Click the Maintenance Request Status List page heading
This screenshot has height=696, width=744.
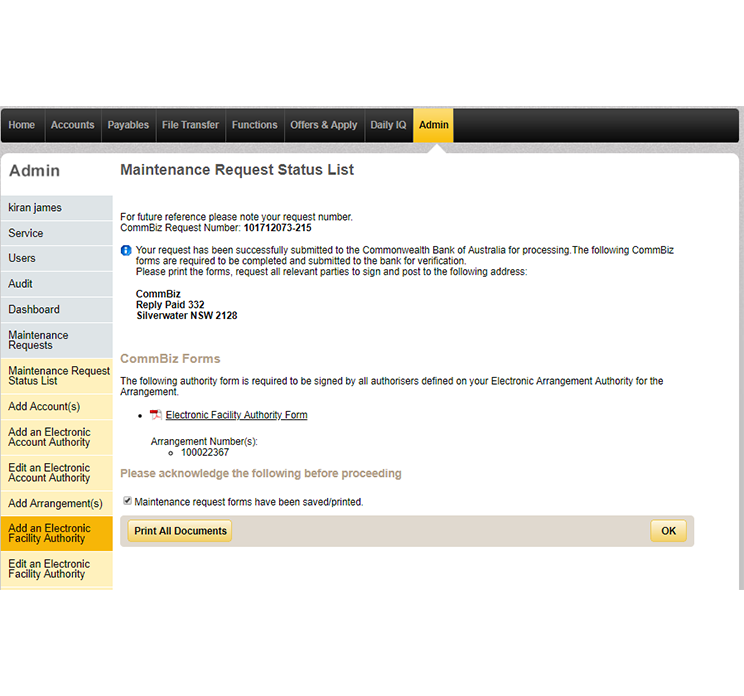[237, 170]
